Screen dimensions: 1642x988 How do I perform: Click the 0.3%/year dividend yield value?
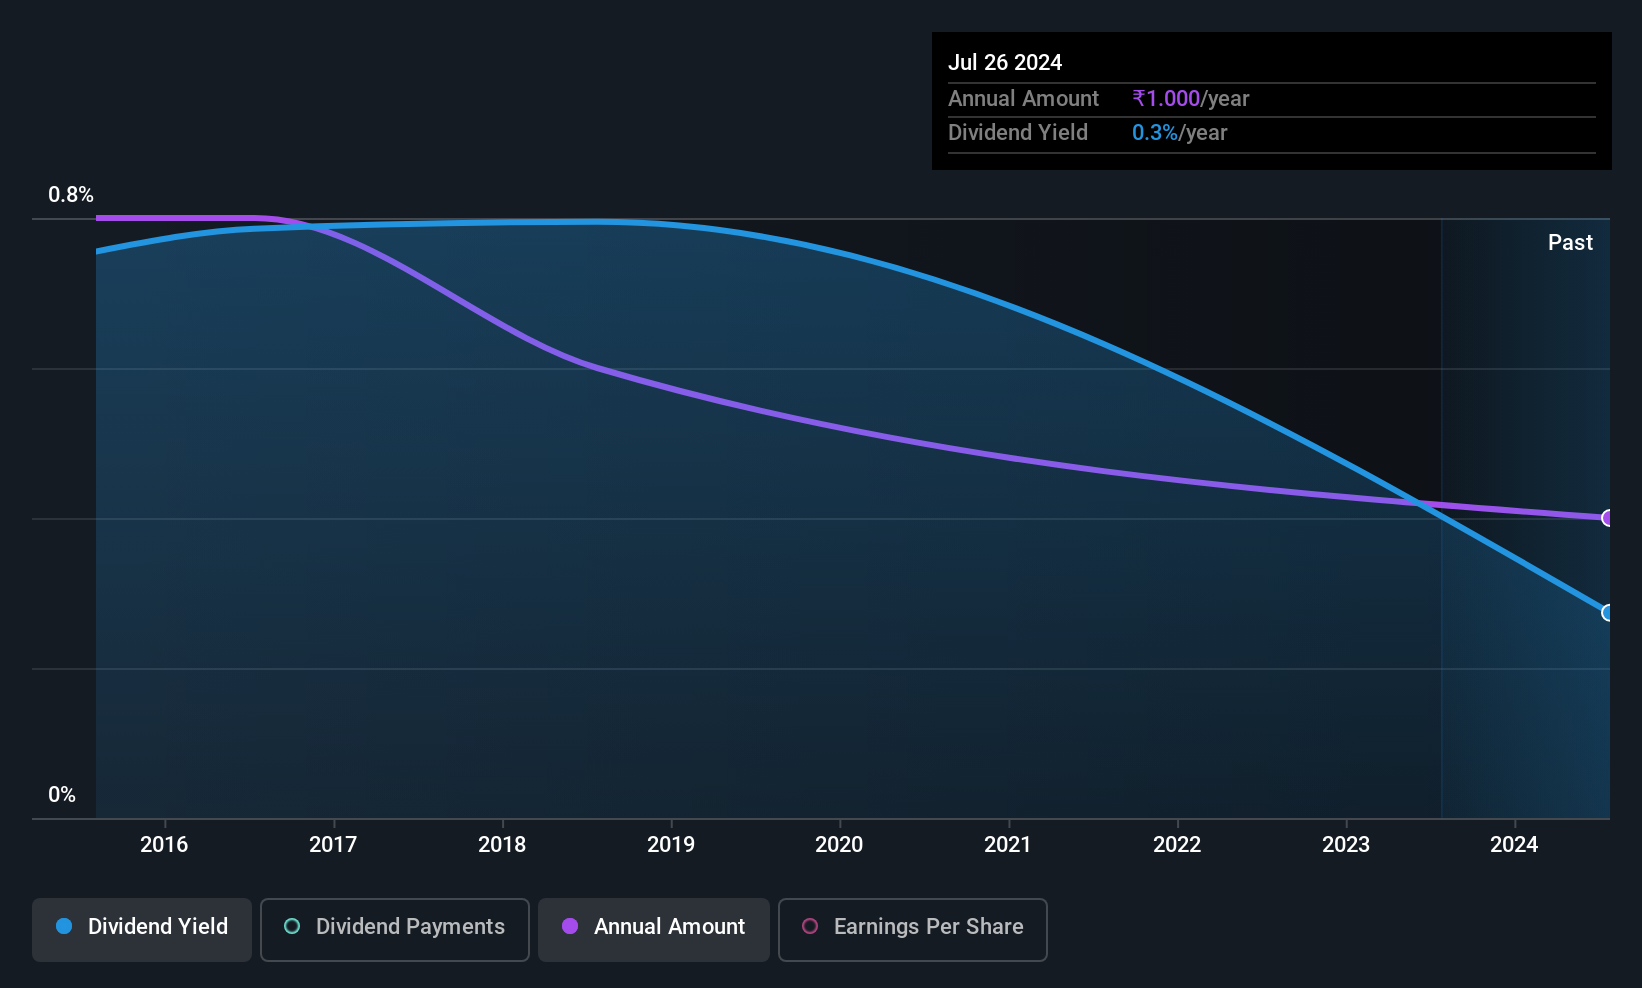(1179, 132)
